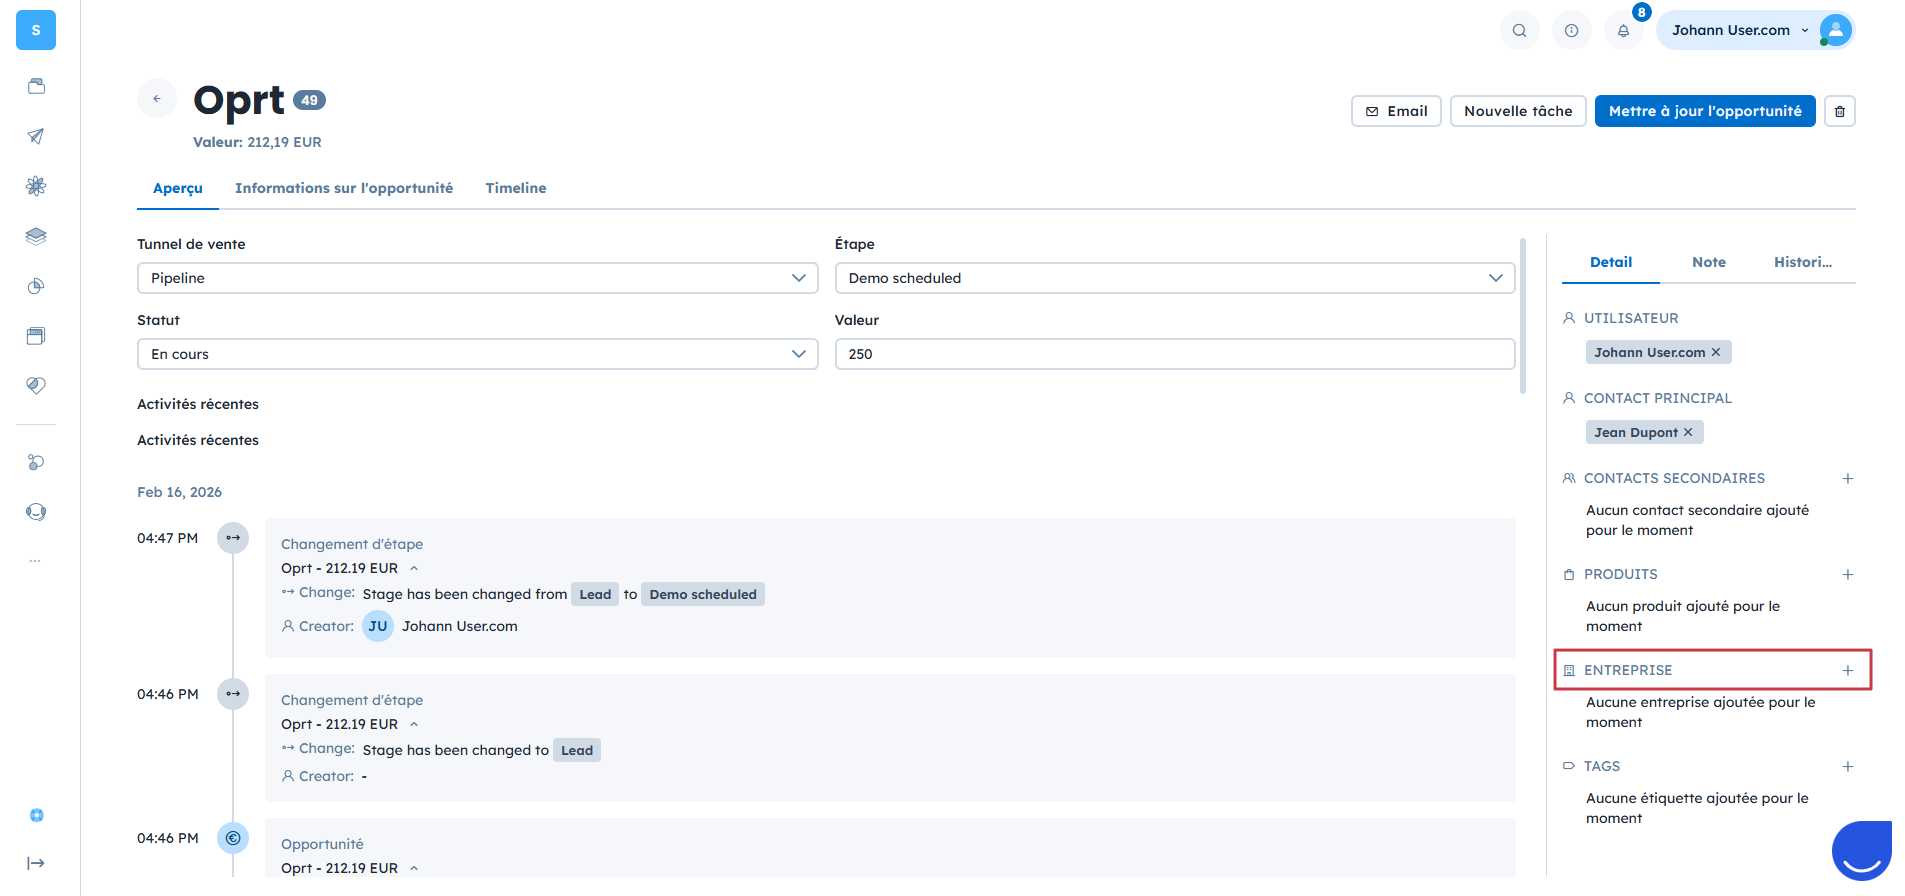The height and width of the screenshot is (896, 1905).
Task: Click Mettre à jour l'opportunité button
Action: [x=1705, y=111]
